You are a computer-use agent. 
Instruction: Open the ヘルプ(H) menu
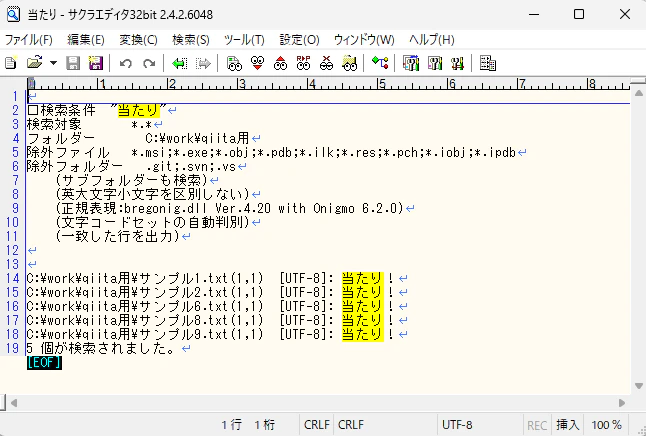(432, 40)
